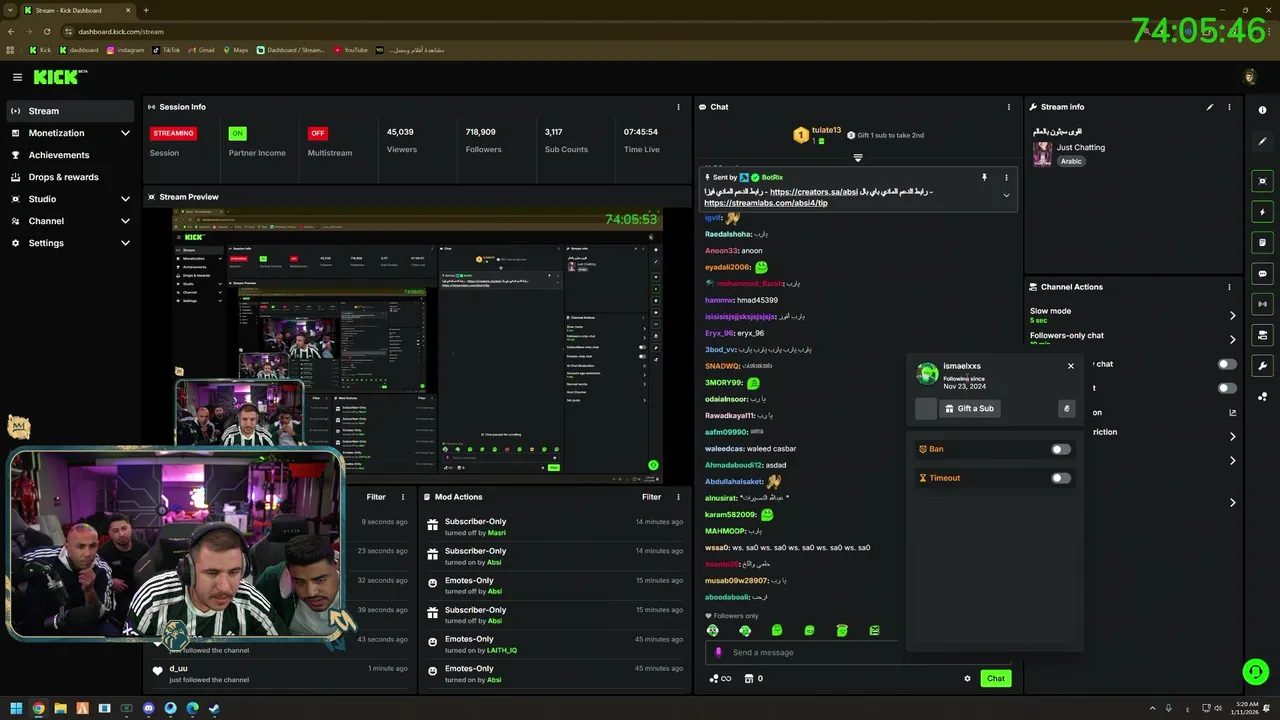Click the pencil icon in right rail
The height and width of the screenshot is (720, 1280).
[x=1262, y=141]
